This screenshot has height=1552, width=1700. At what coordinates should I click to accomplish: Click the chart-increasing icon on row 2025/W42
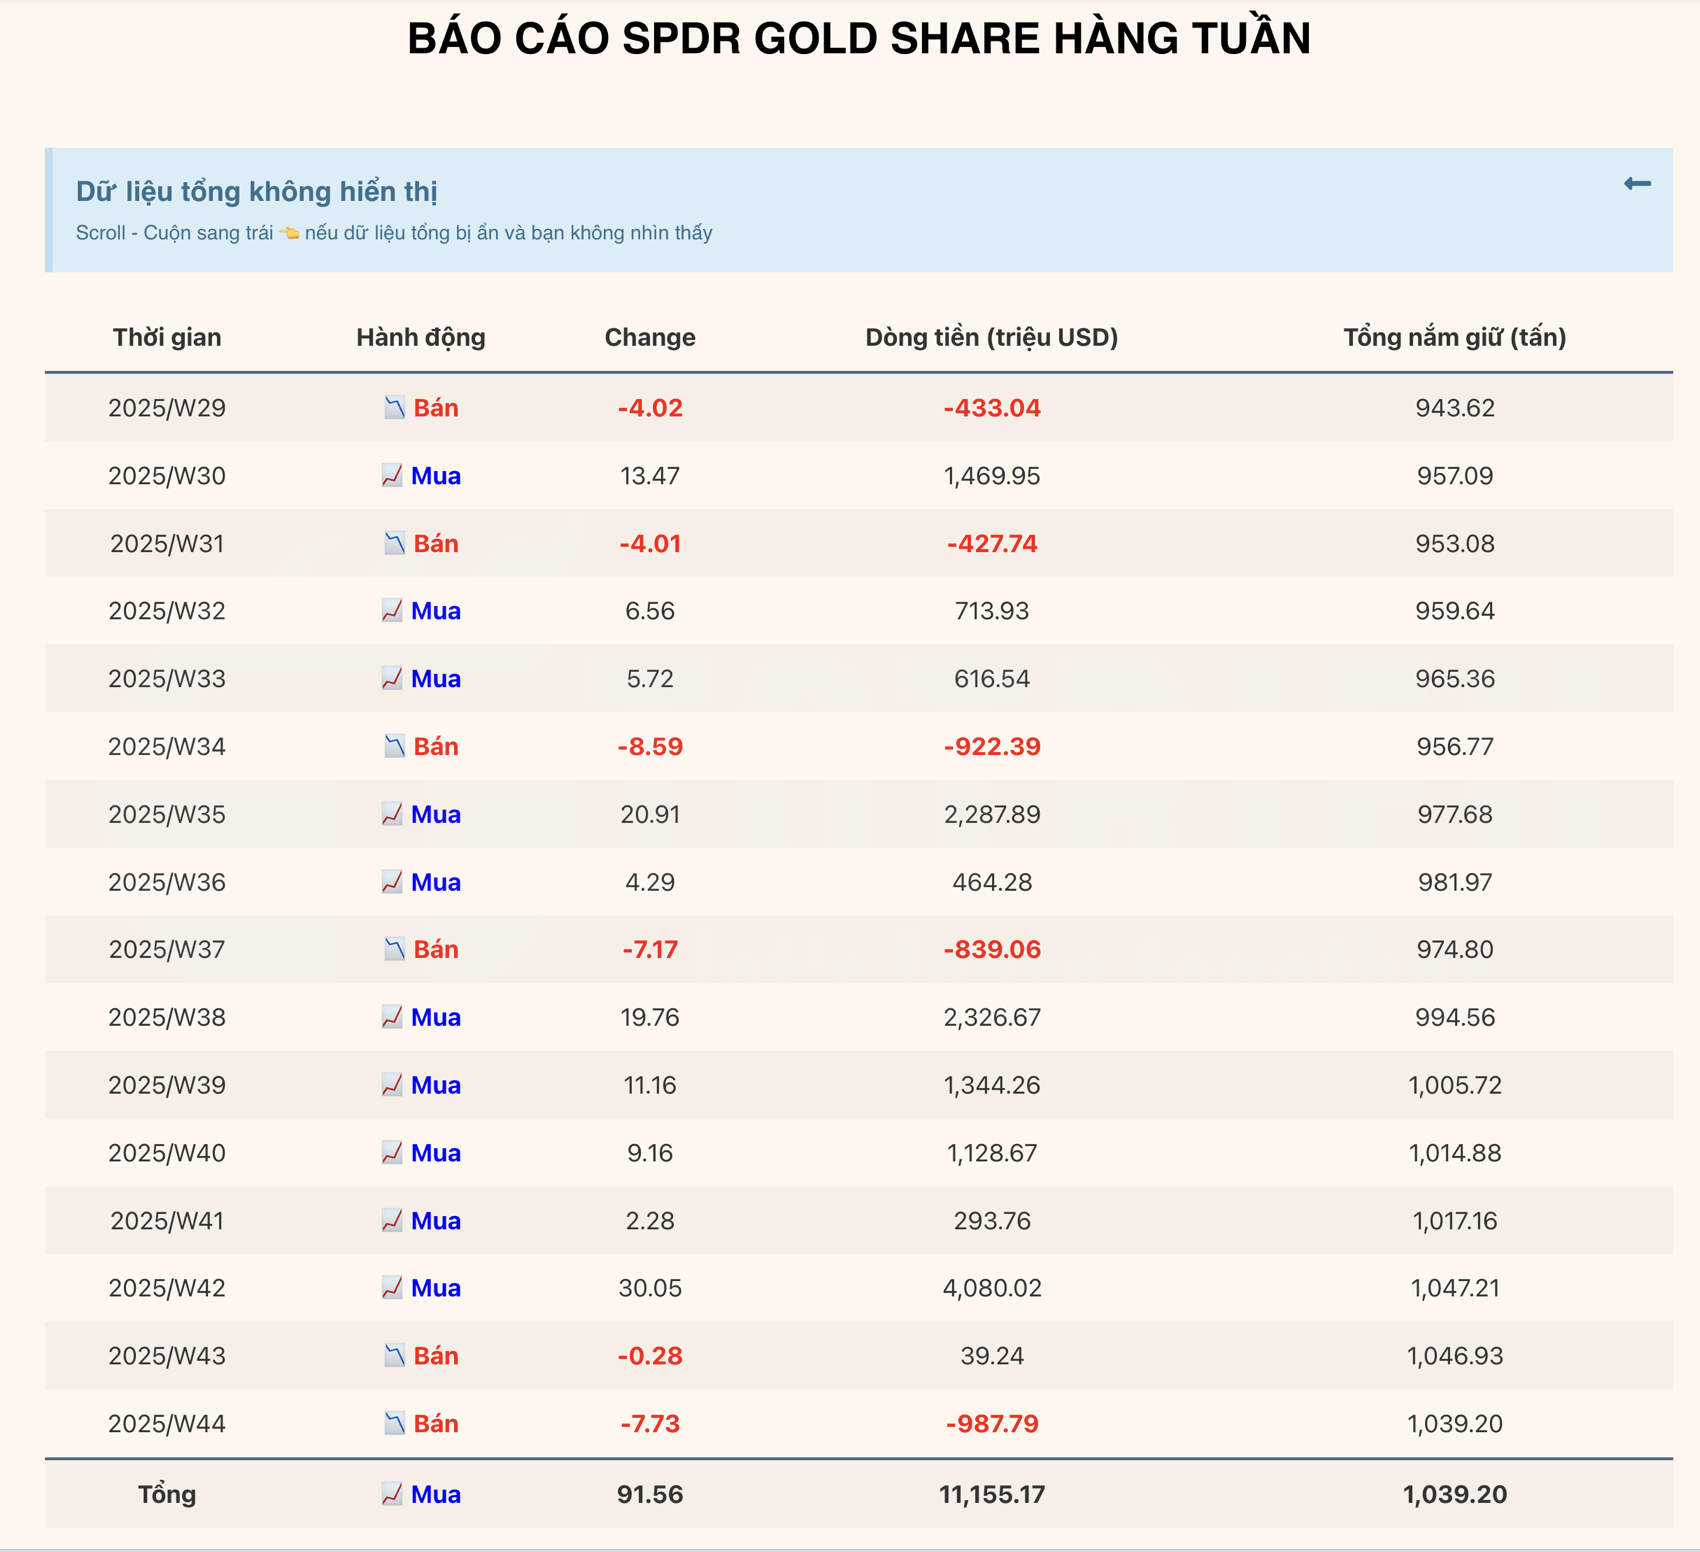(394, 1288)
